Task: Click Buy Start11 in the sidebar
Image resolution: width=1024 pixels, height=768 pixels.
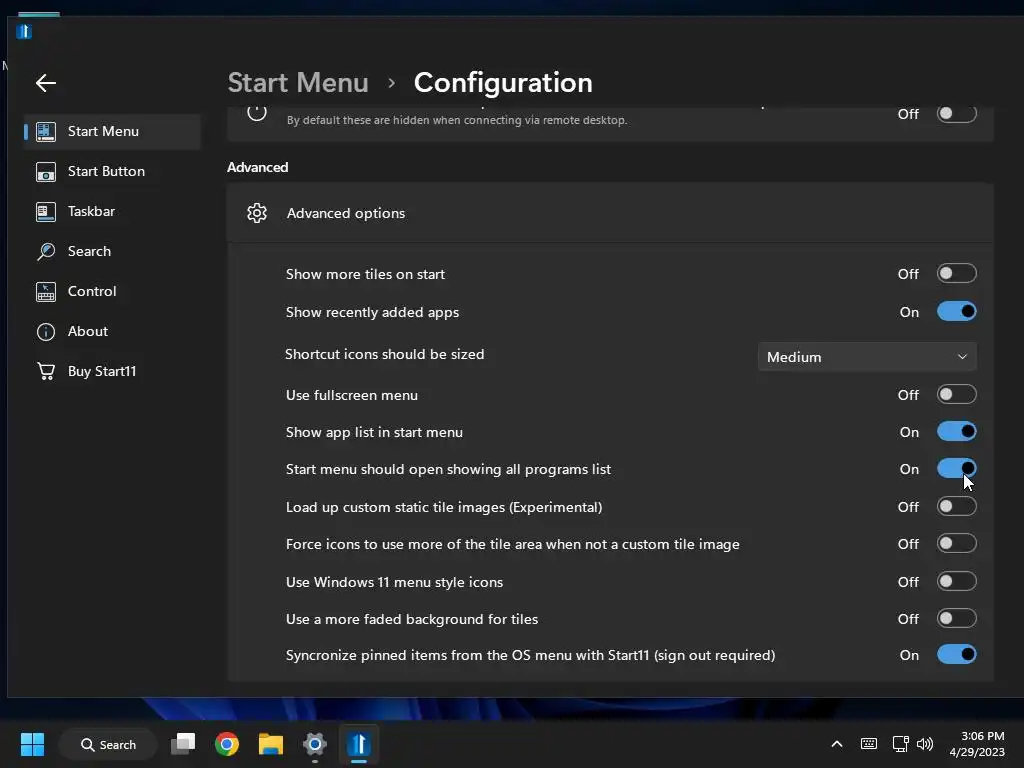Action: pyautogui.click(x=112, y=372)
